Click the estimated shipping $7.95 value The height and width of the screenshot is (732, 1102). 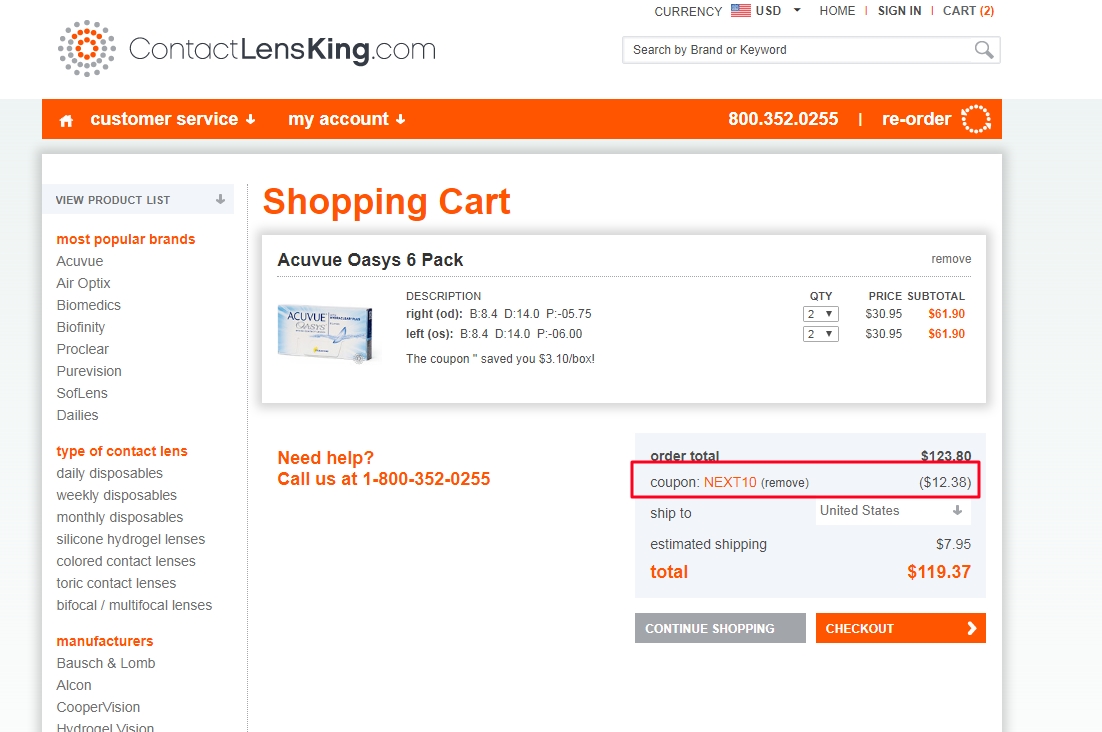tap(953, 544)
